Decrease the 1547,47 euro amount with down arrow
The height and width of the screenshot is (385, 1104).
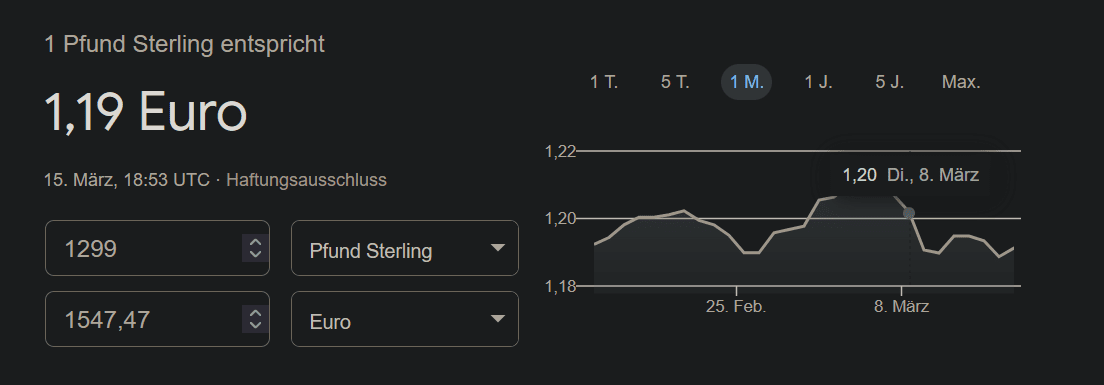coord(256,324)
